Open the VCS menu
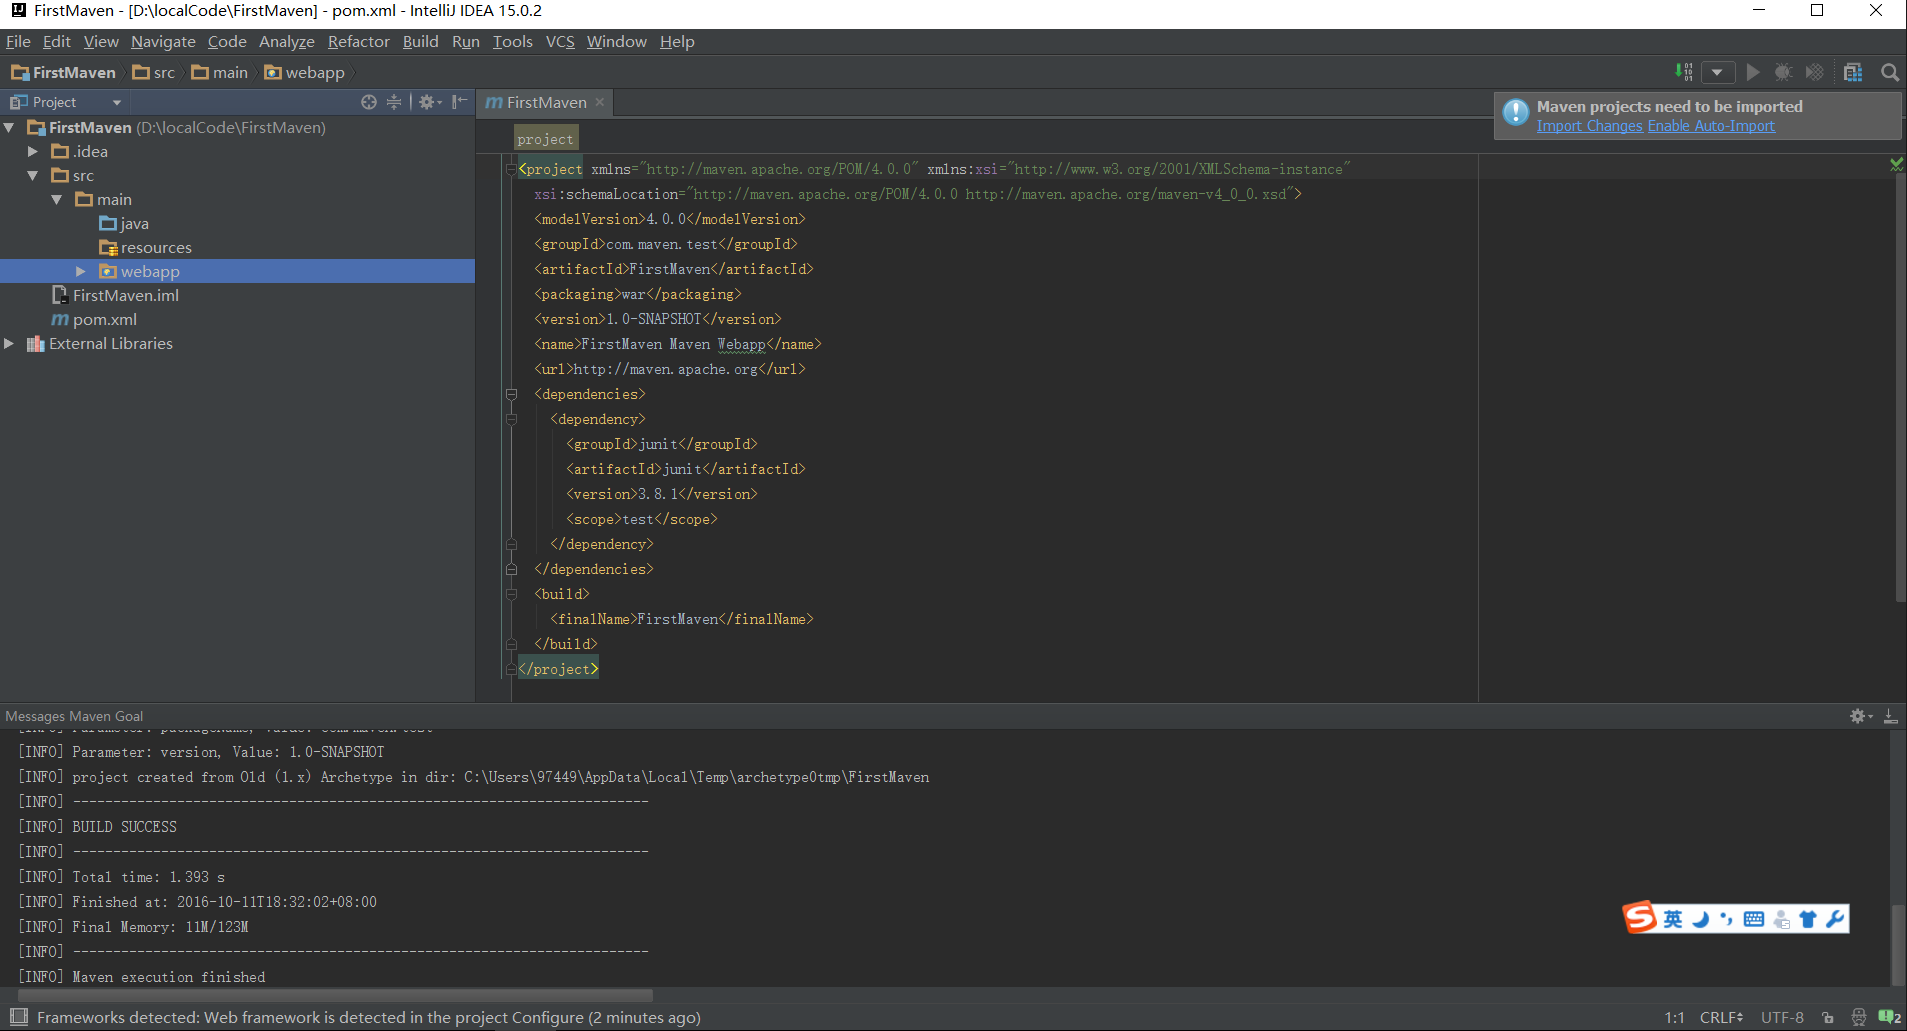 [x=560, y=41]
